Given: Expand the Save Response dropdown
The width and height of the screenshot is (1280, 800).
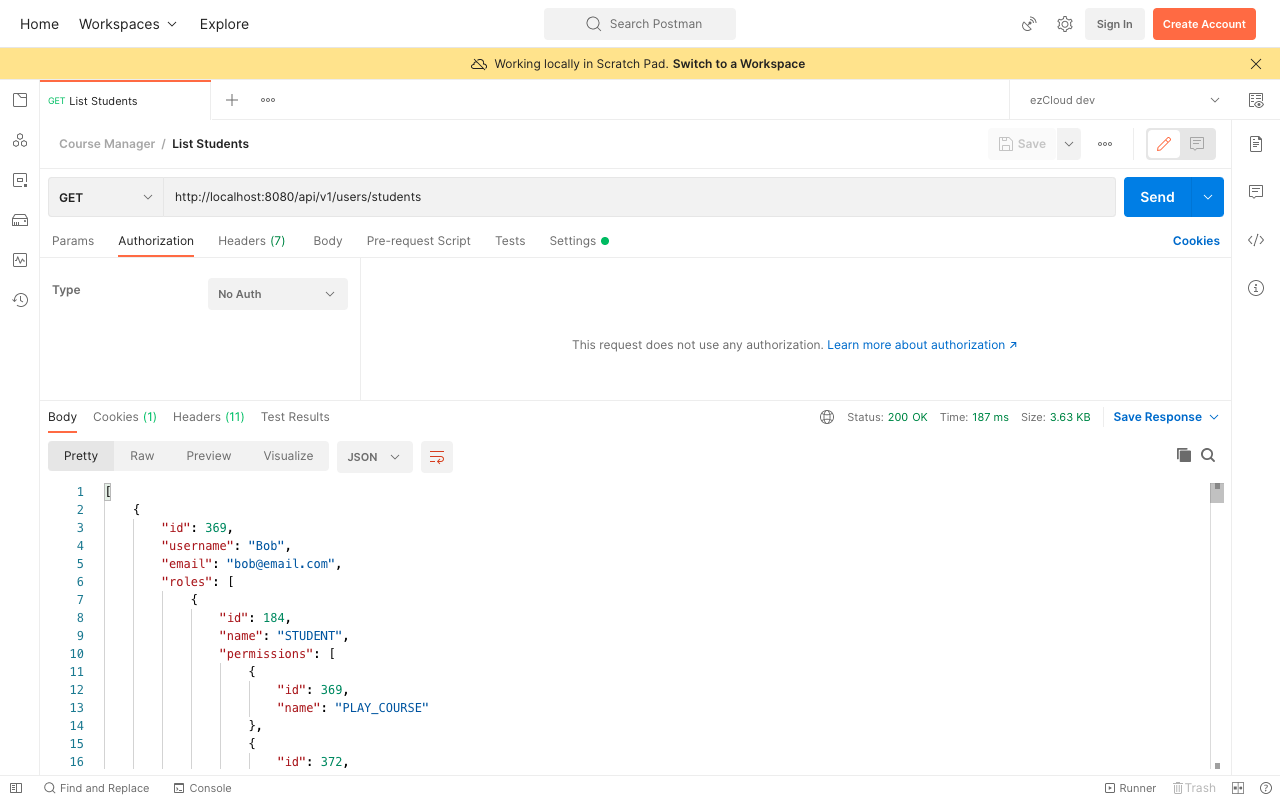Looking at the screenshot, I should 1166,417.
